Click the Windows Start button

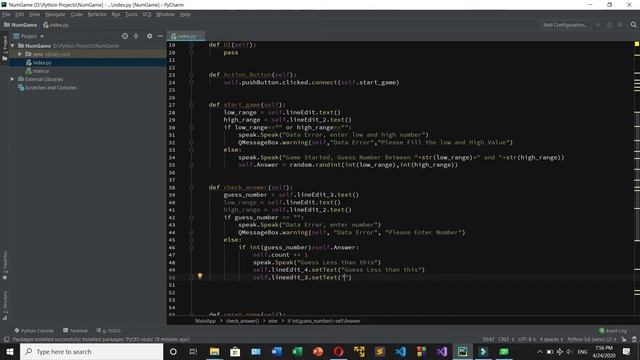(10, 351)
